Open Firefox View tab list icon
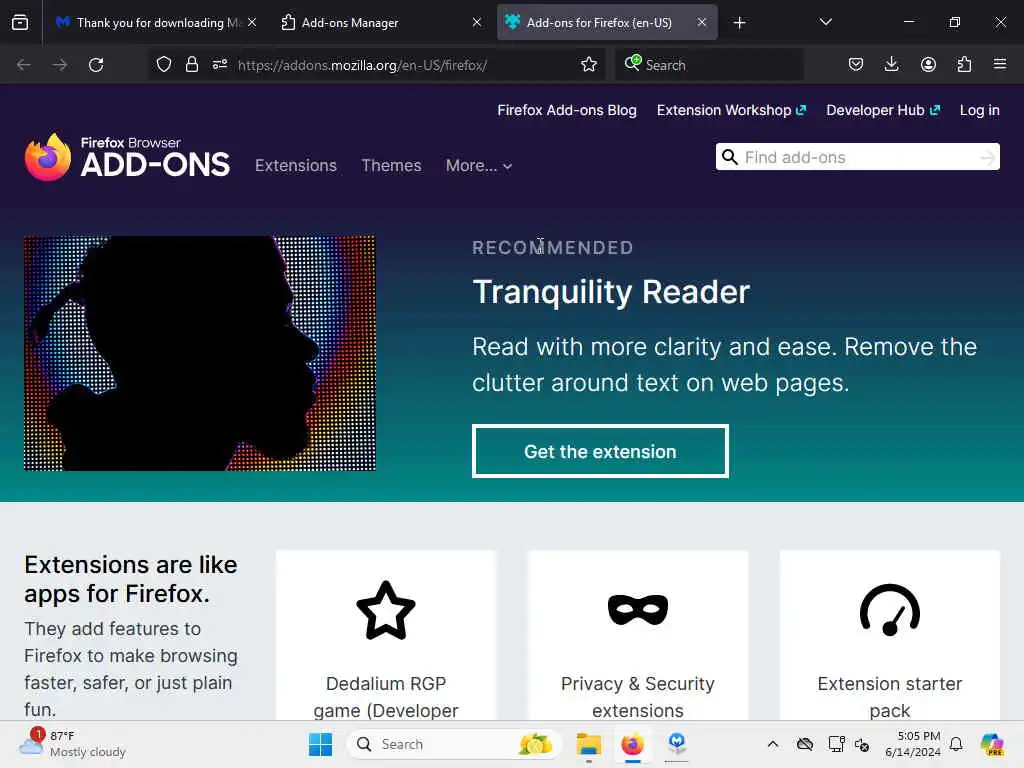1024x768 pixels. (x=20, y=23)
